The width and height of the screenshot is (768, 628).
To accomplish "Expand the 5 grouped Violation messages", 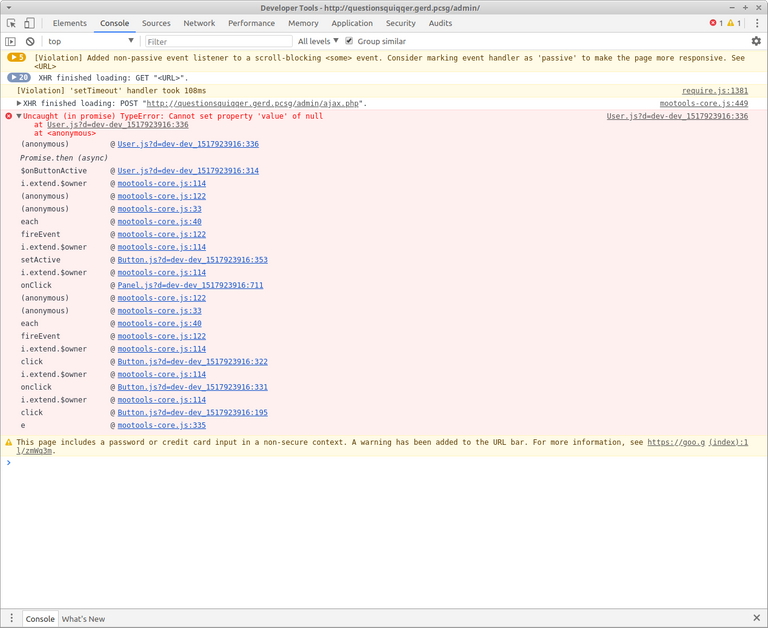I will coord(17,58).
